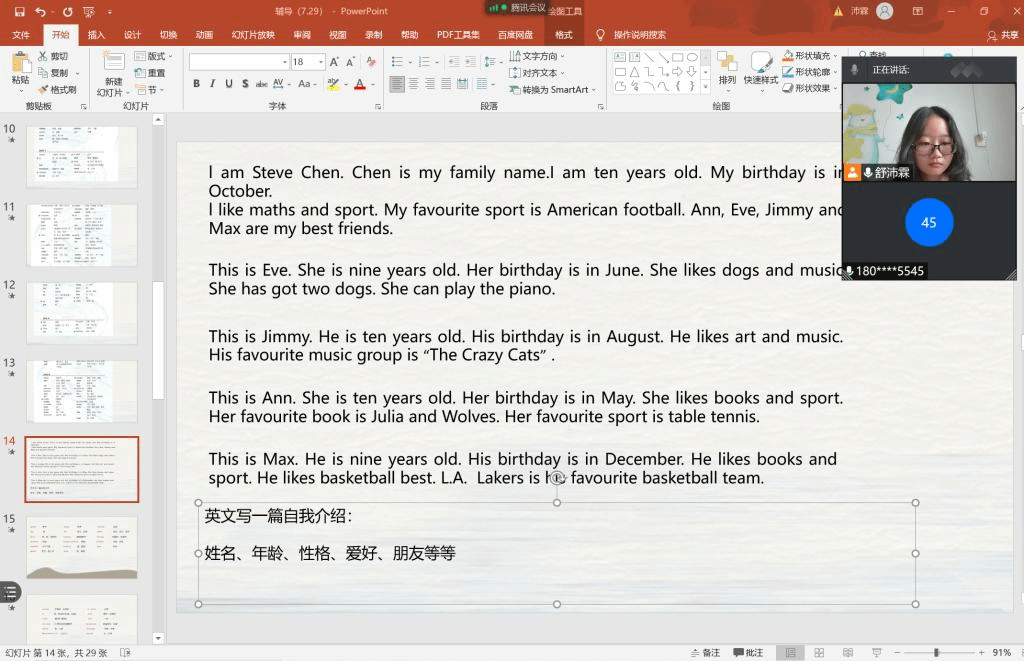
Task: Open the Insert (插入) ribbon tab
Action: coord(96,35)
